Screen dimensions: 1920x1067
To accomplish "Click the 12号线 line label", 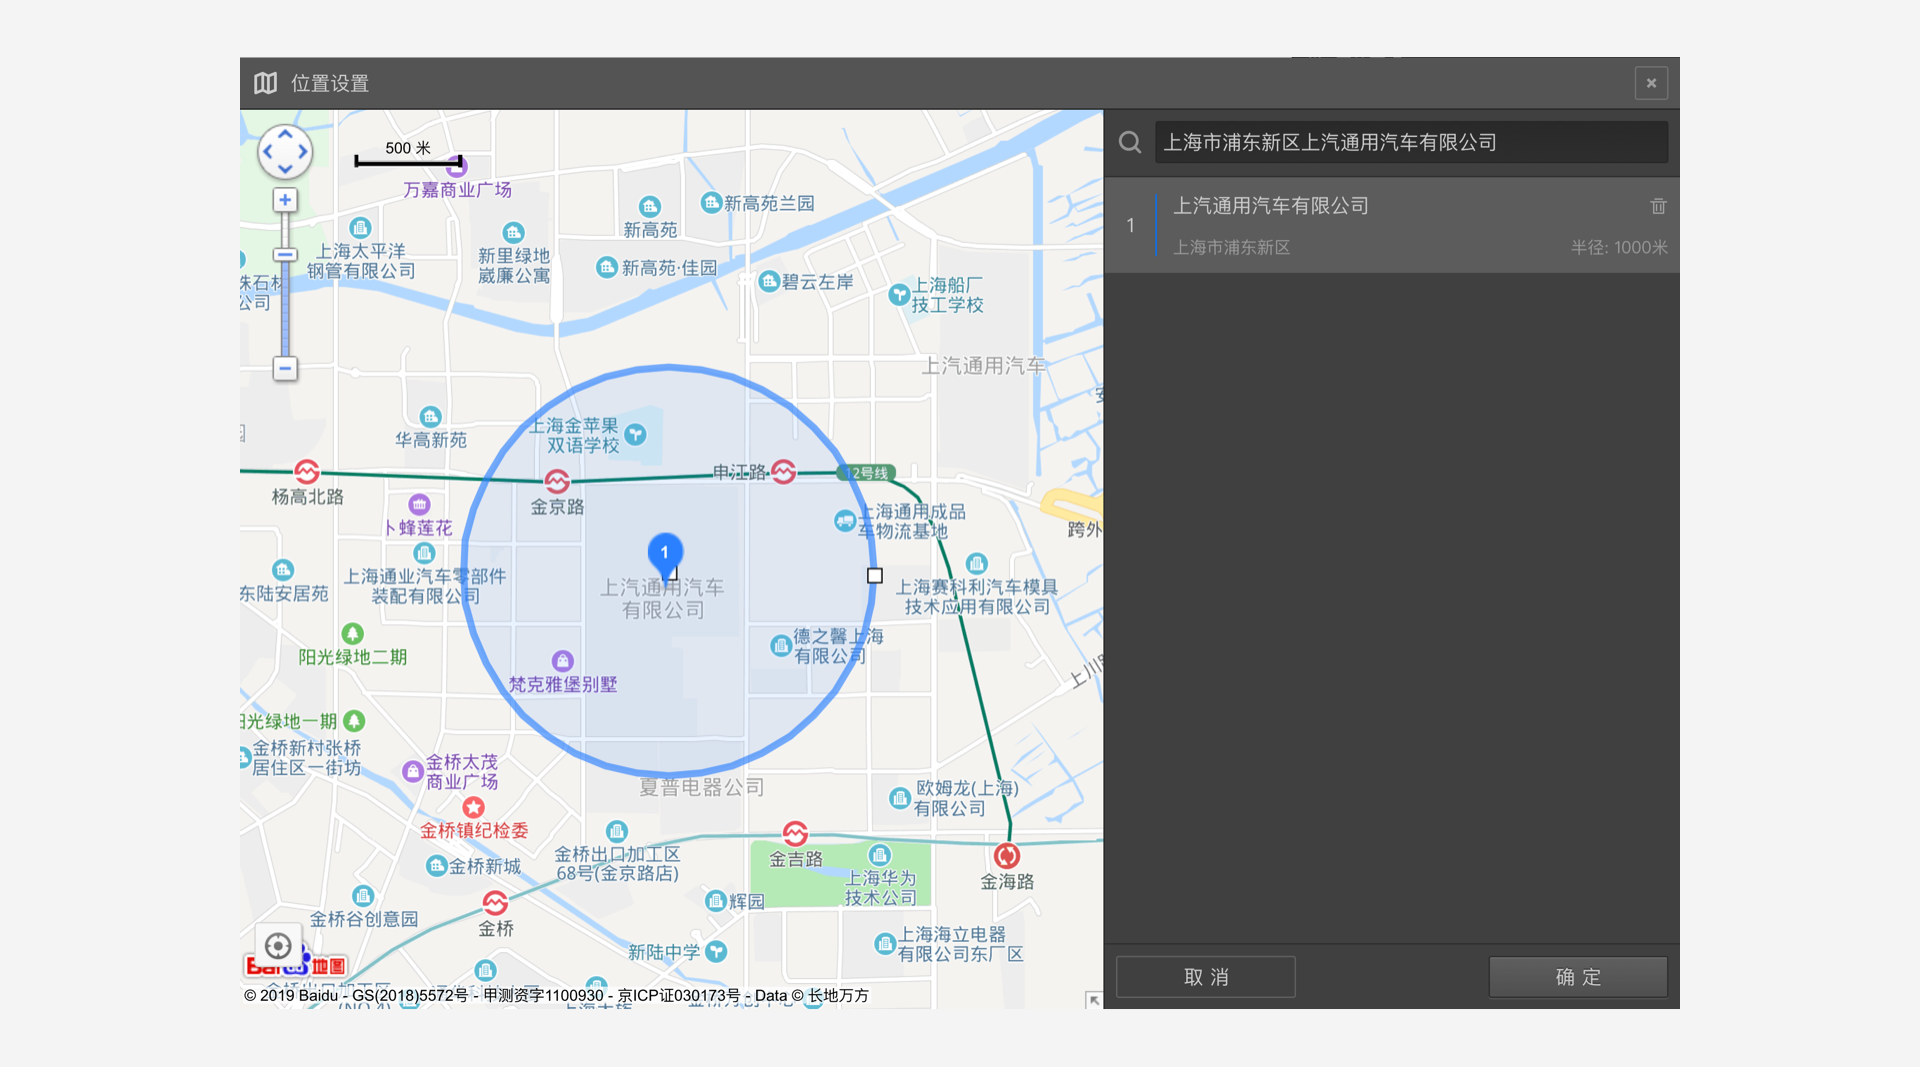I will [x=866, y=473].
